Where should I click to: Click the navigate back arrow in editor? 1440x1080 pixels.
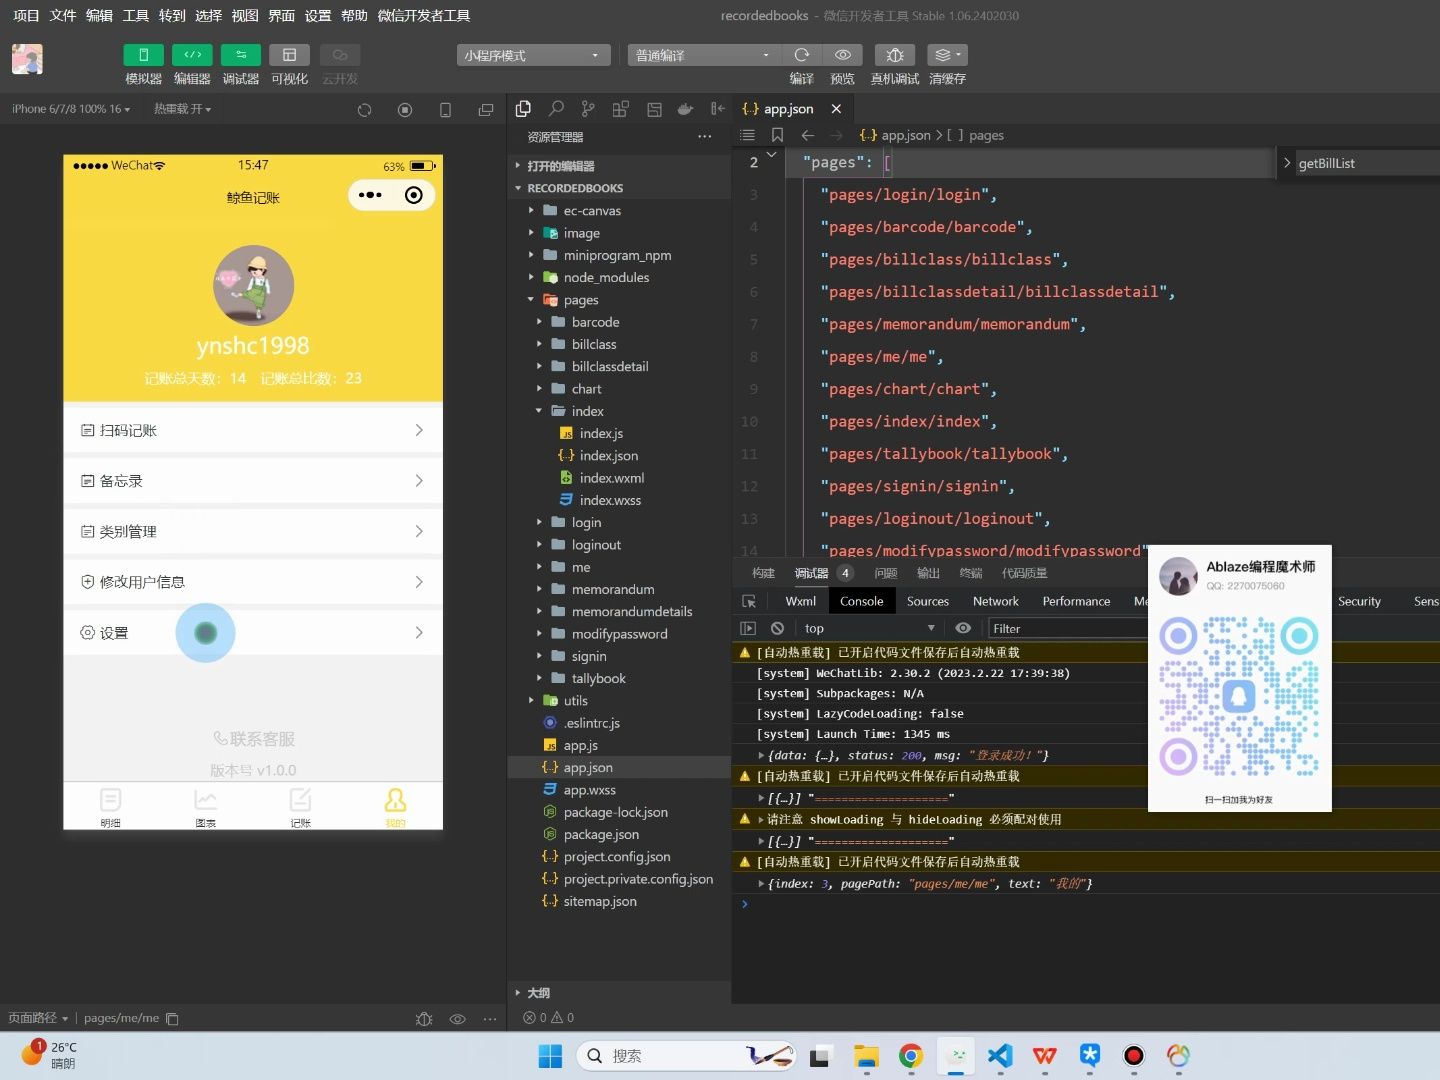[x=808, y=135]
